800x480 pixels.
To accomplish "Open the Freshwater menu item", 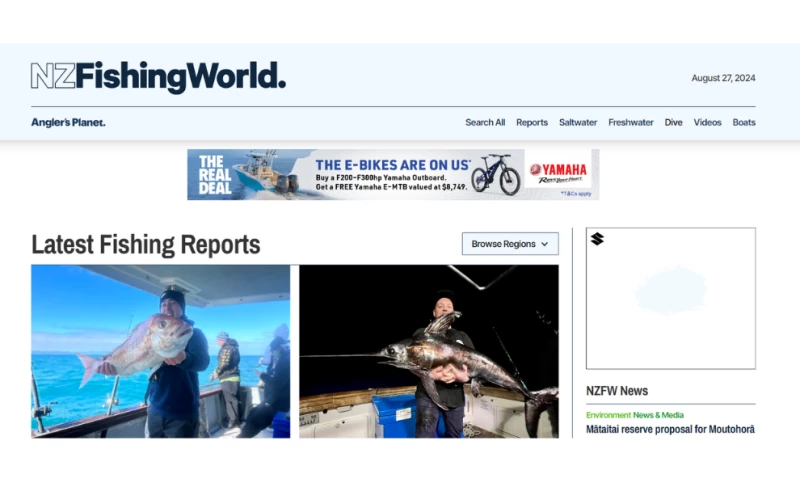I will click(x=631, y=122).
